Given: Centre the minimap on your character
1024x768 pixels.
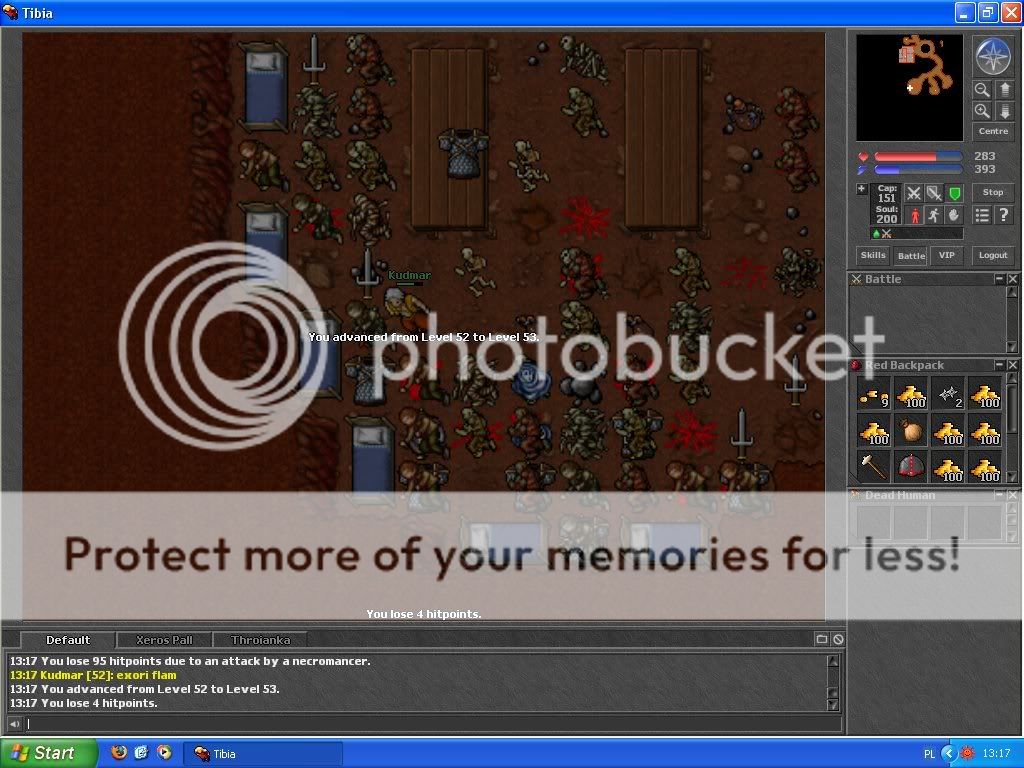Looking at the screenshot, I should coord(993,131).
